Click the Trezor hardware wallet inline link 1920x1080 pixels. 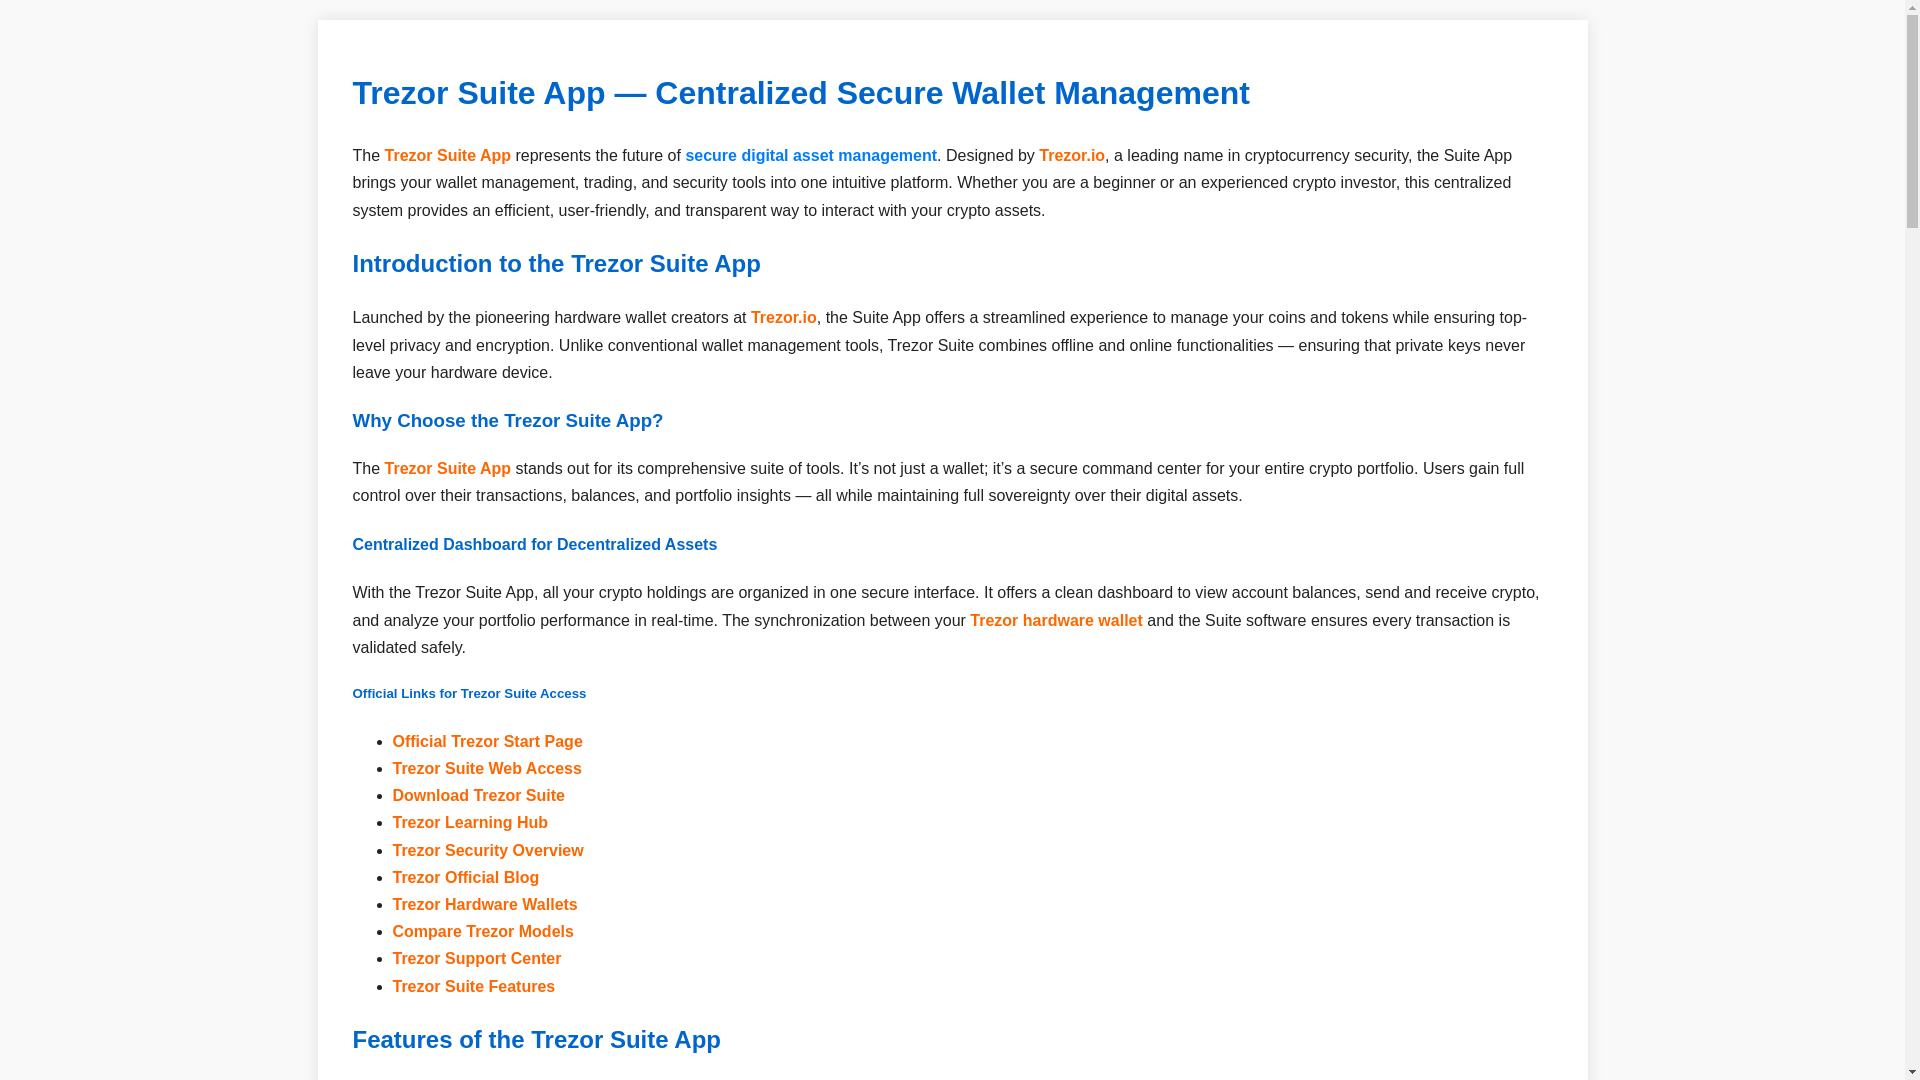(x=1055, y=620)
